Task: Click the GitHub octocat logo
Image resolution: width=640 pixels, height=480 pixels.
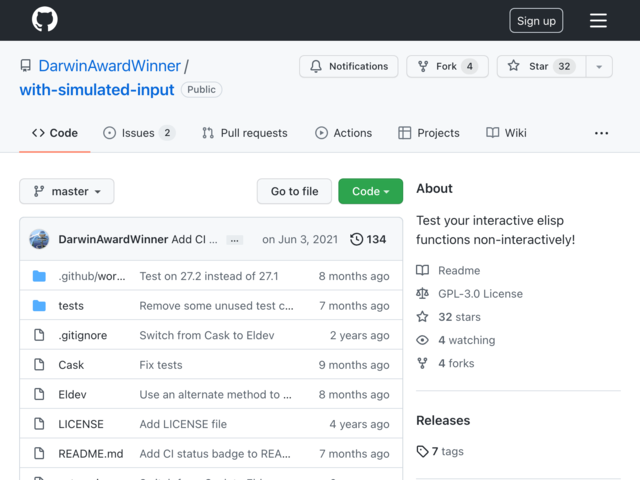Action: [x=44, y=19]
